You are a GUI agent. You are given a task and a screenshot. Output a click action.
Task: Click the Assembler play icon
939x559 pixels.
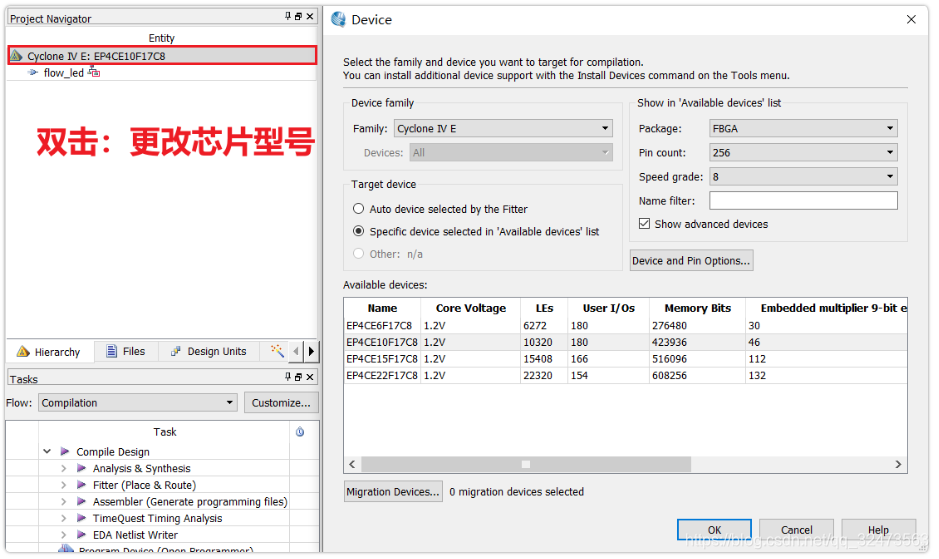pyautogui.click(x=82, y=501)
